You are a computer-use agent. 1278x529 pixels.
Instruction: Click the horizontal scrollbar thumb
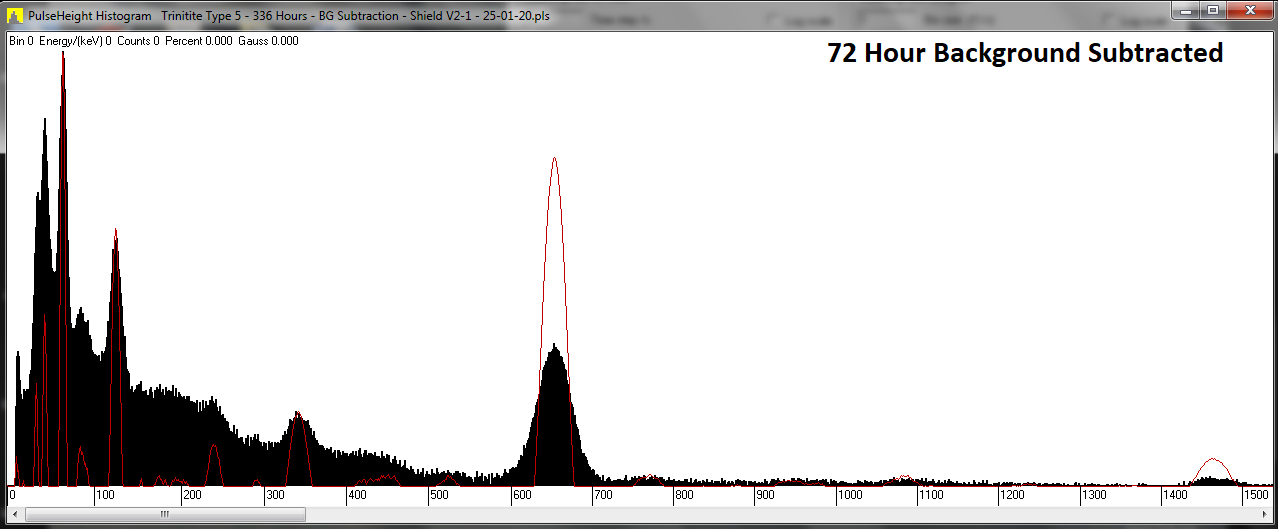pyautogui.click(x=165, y=514)
